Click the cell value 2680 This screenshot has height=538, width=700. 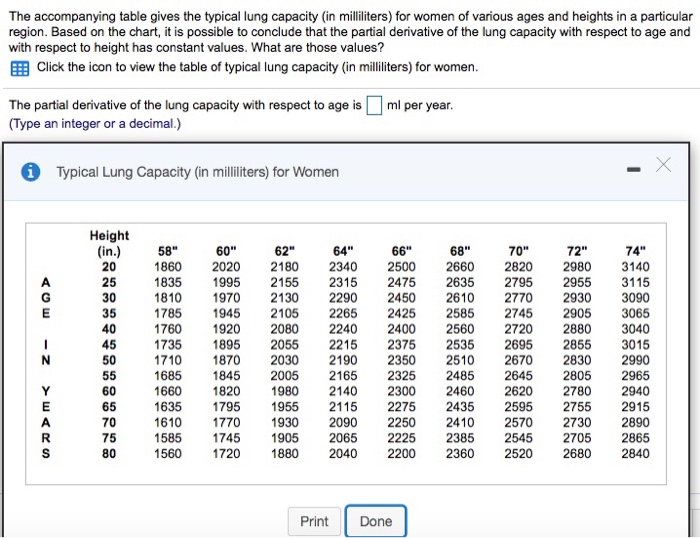click(577, 454)
